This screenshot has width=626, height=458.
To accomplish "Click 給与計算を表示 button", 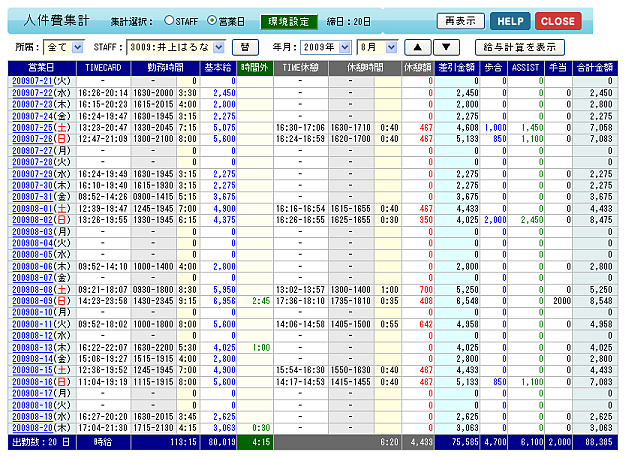I will (519, 47).
